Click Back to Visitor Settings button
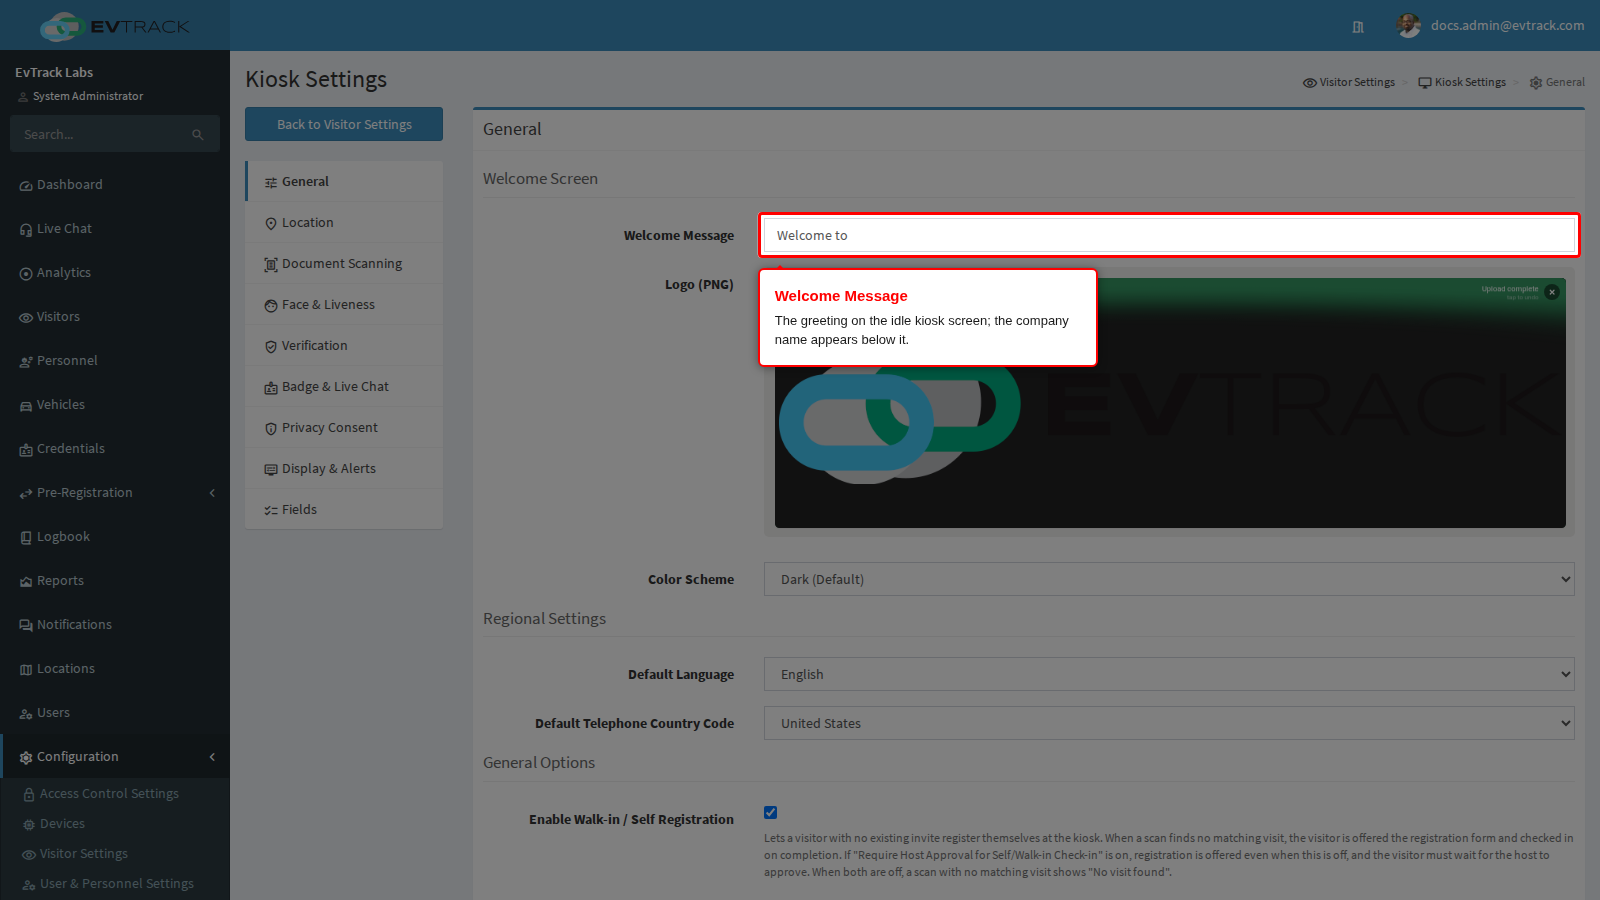The width and height of the screenshot is (1600, 900). [x=344, y=124]
